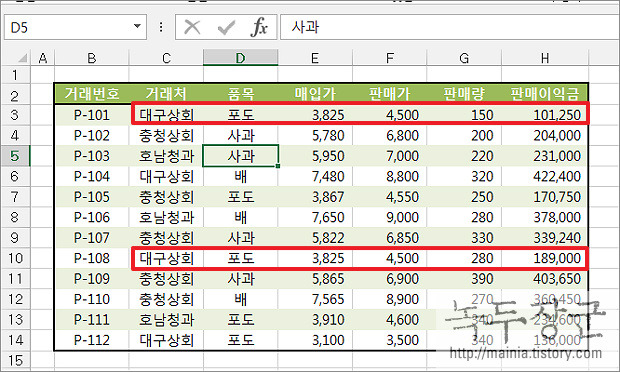This screenshot has height=372, width=620.
Task: Select column F header
Action: [x=389, y=58]
